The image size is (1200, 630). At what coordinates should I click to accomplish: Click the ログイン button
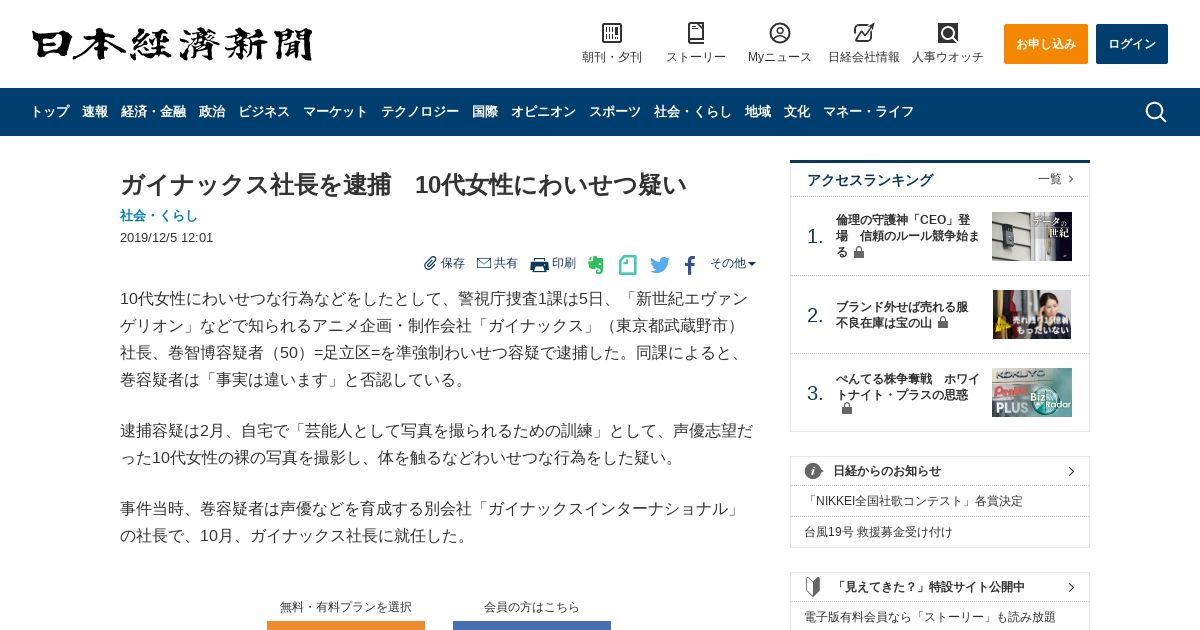point(1132,44)
